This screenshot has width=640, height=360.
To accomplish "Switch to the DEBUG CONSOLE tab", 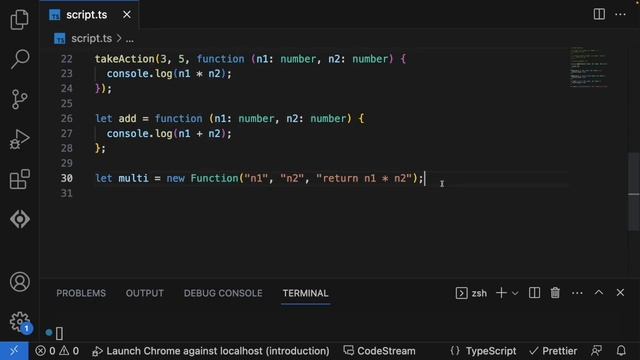I will click(x=223, y=293).
